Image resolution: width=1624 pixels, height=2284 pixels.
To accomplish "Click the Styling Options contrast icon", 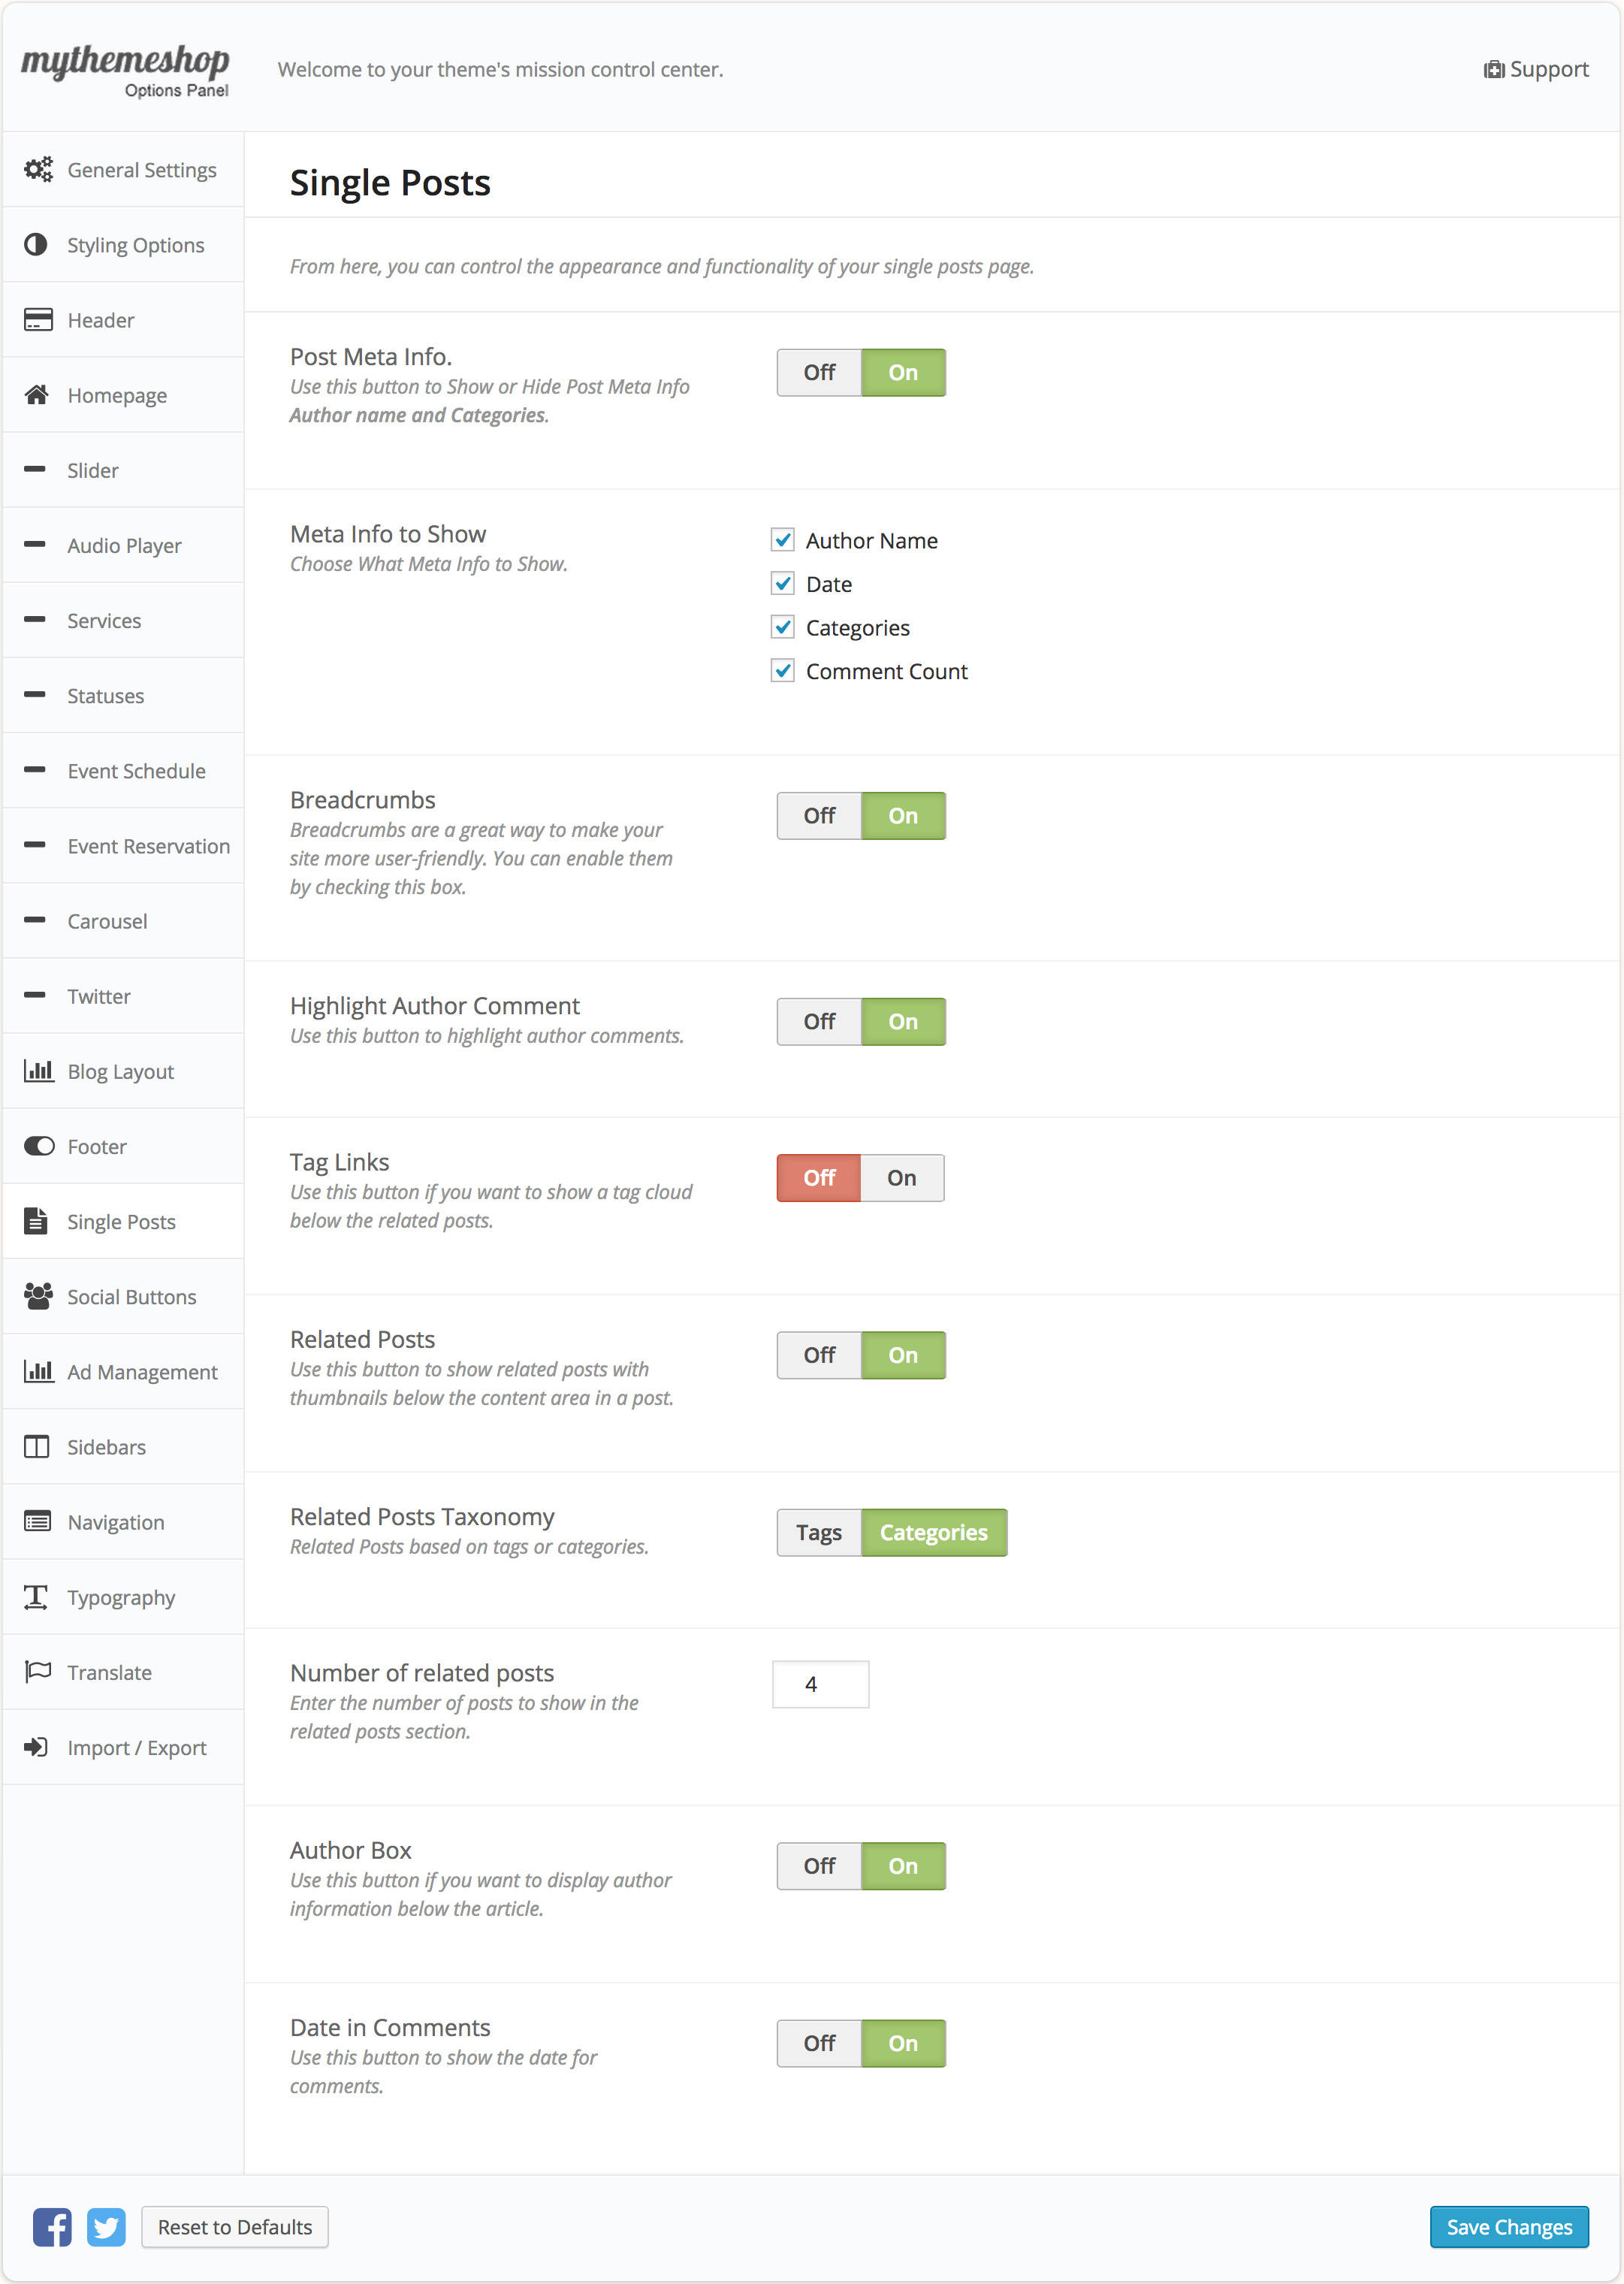I will (x=36, y=245).
